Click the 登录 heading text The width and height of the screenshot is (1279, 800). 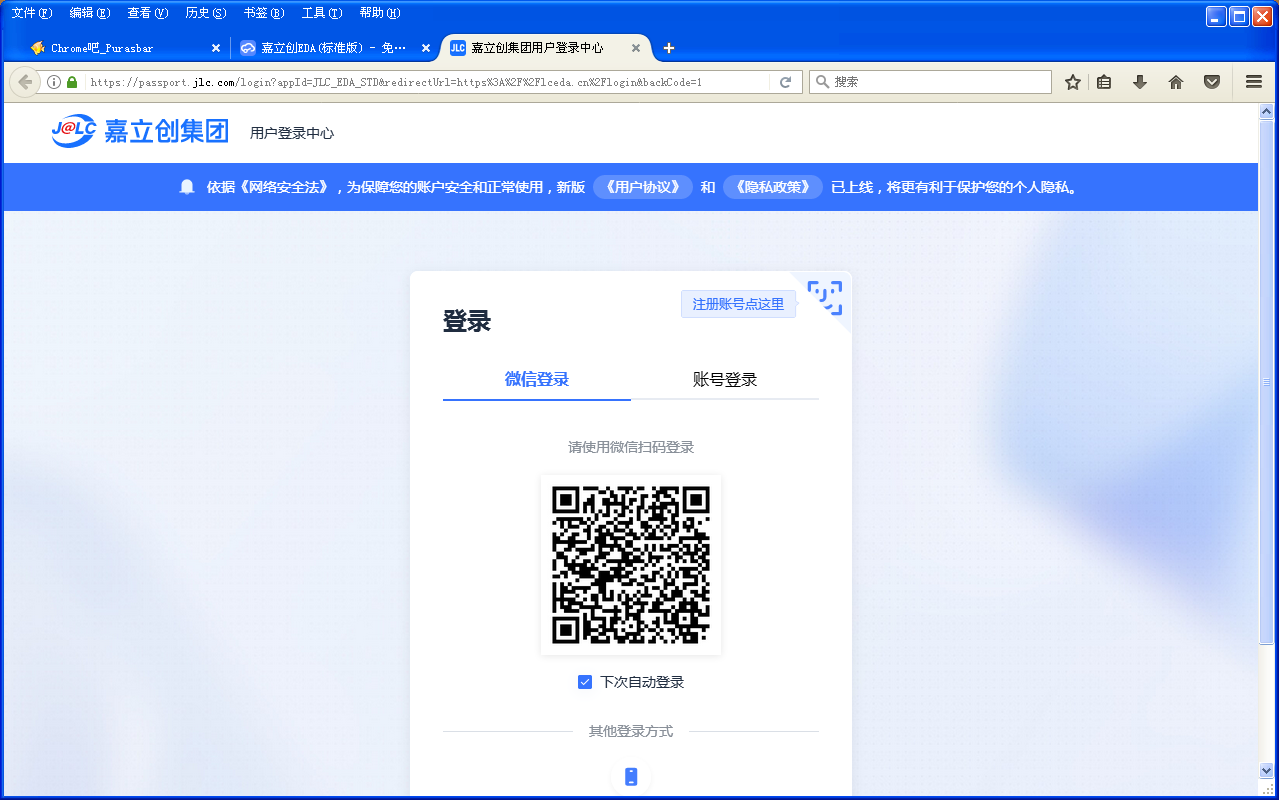[467, 322]
